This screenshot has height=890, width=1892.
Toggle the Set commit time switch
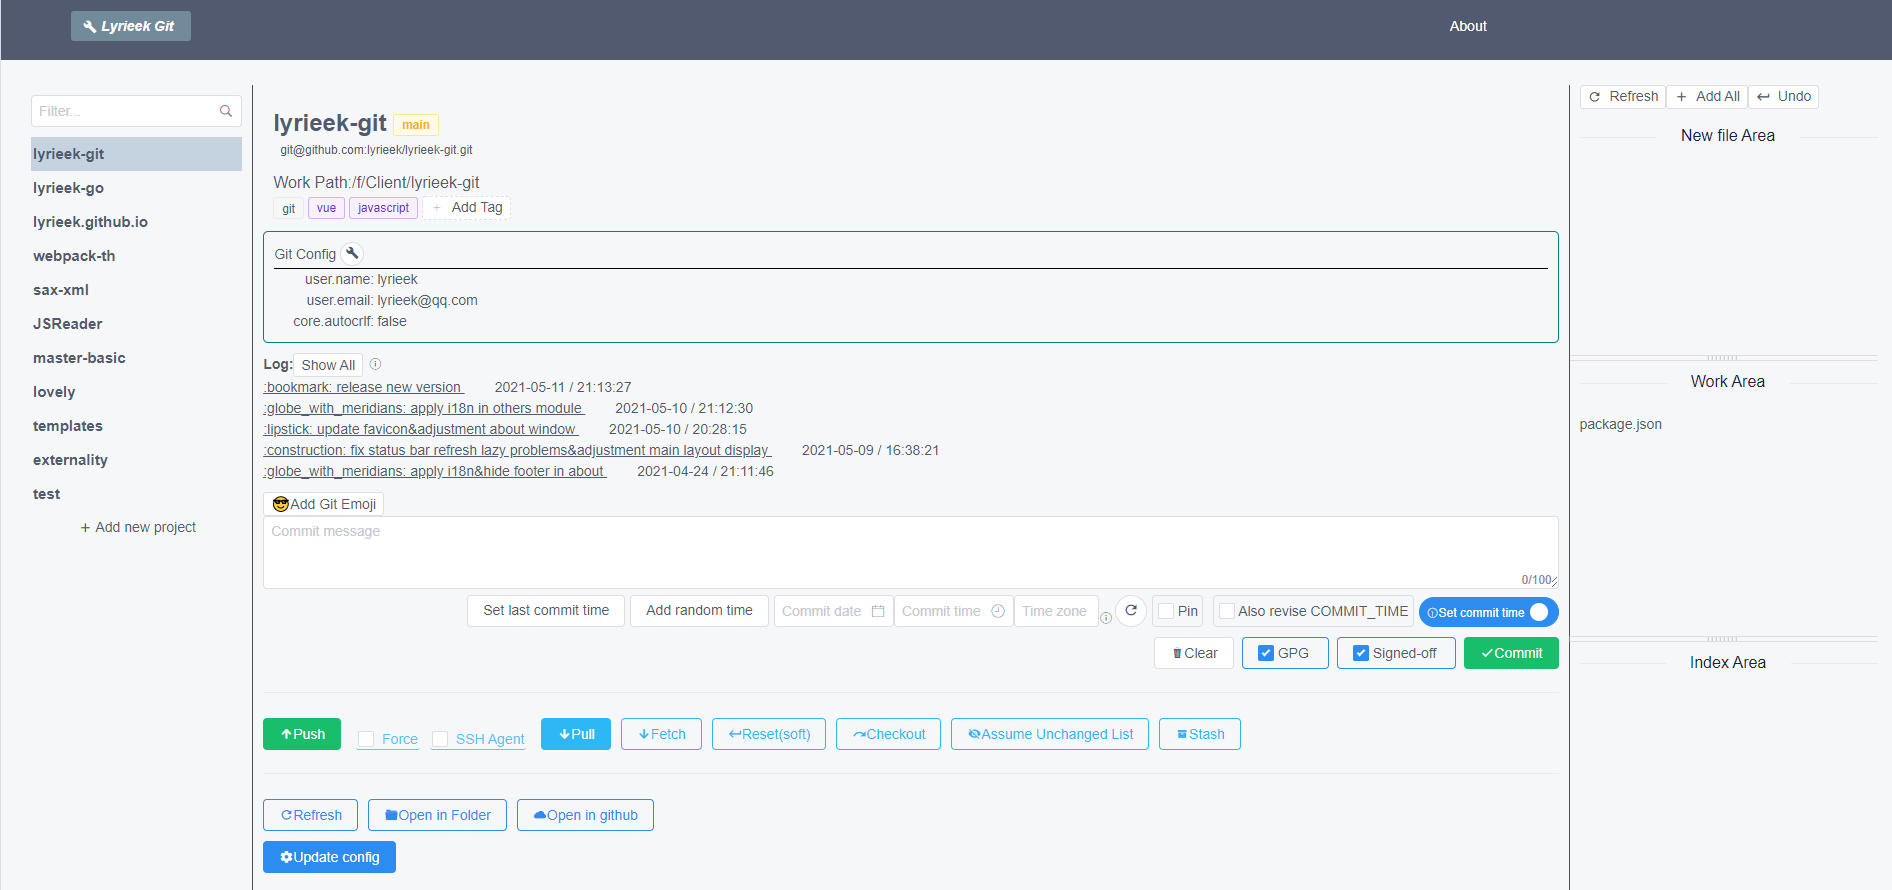pyautogui.click(x=1488, y=612)
